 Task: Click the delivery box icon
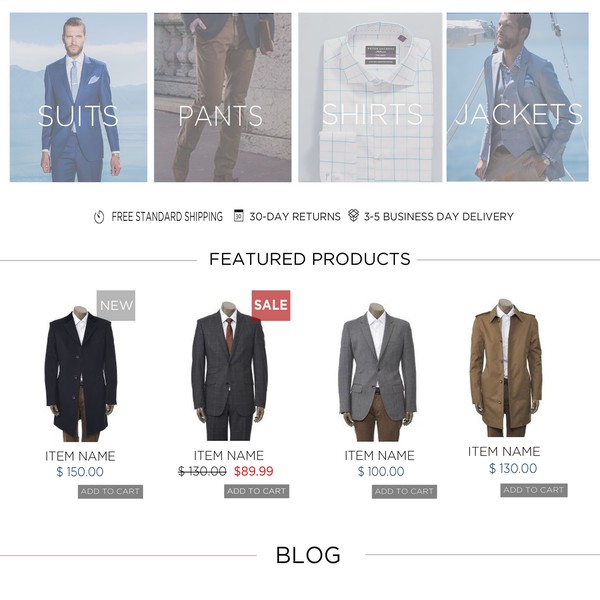(x=354, y=215)
